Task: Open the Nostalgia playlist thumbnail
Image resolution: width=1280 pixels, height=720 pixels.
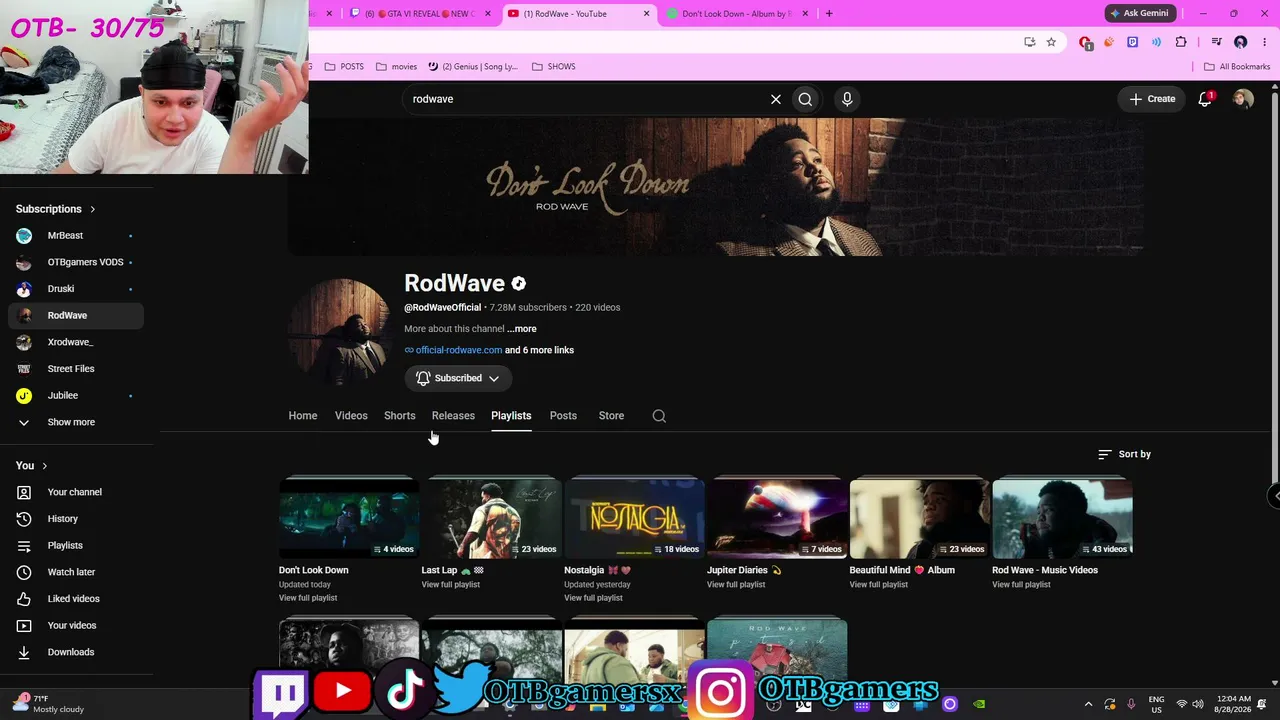Action: (634, 519)
